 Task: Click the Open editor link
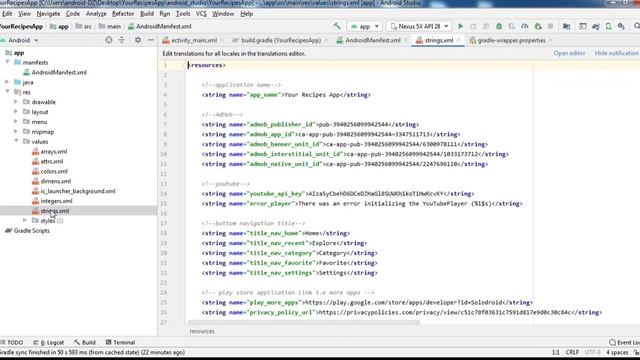click(x=569, y=53)
